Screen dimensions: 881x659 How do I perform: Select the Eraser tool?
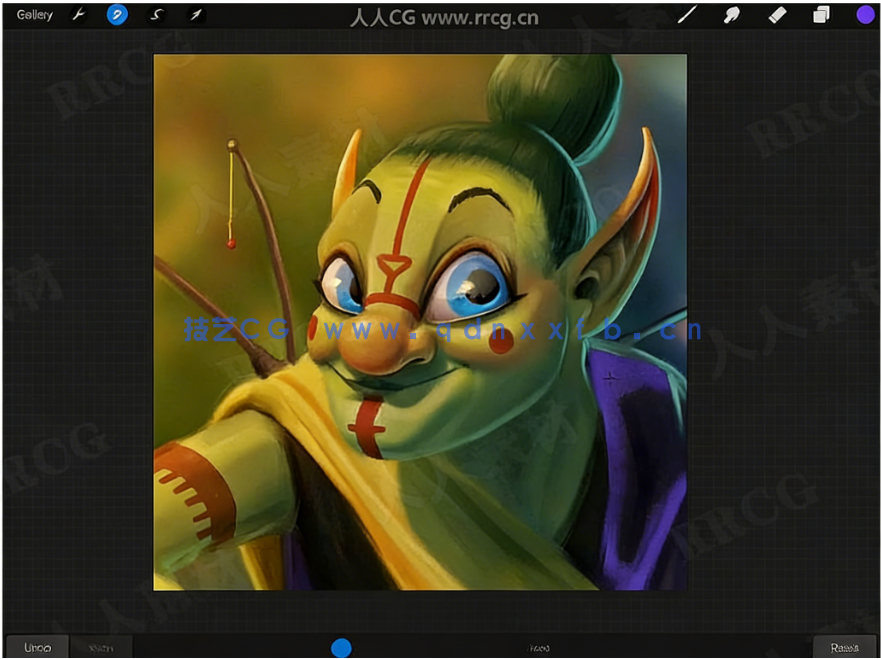(x=777, y=15)
